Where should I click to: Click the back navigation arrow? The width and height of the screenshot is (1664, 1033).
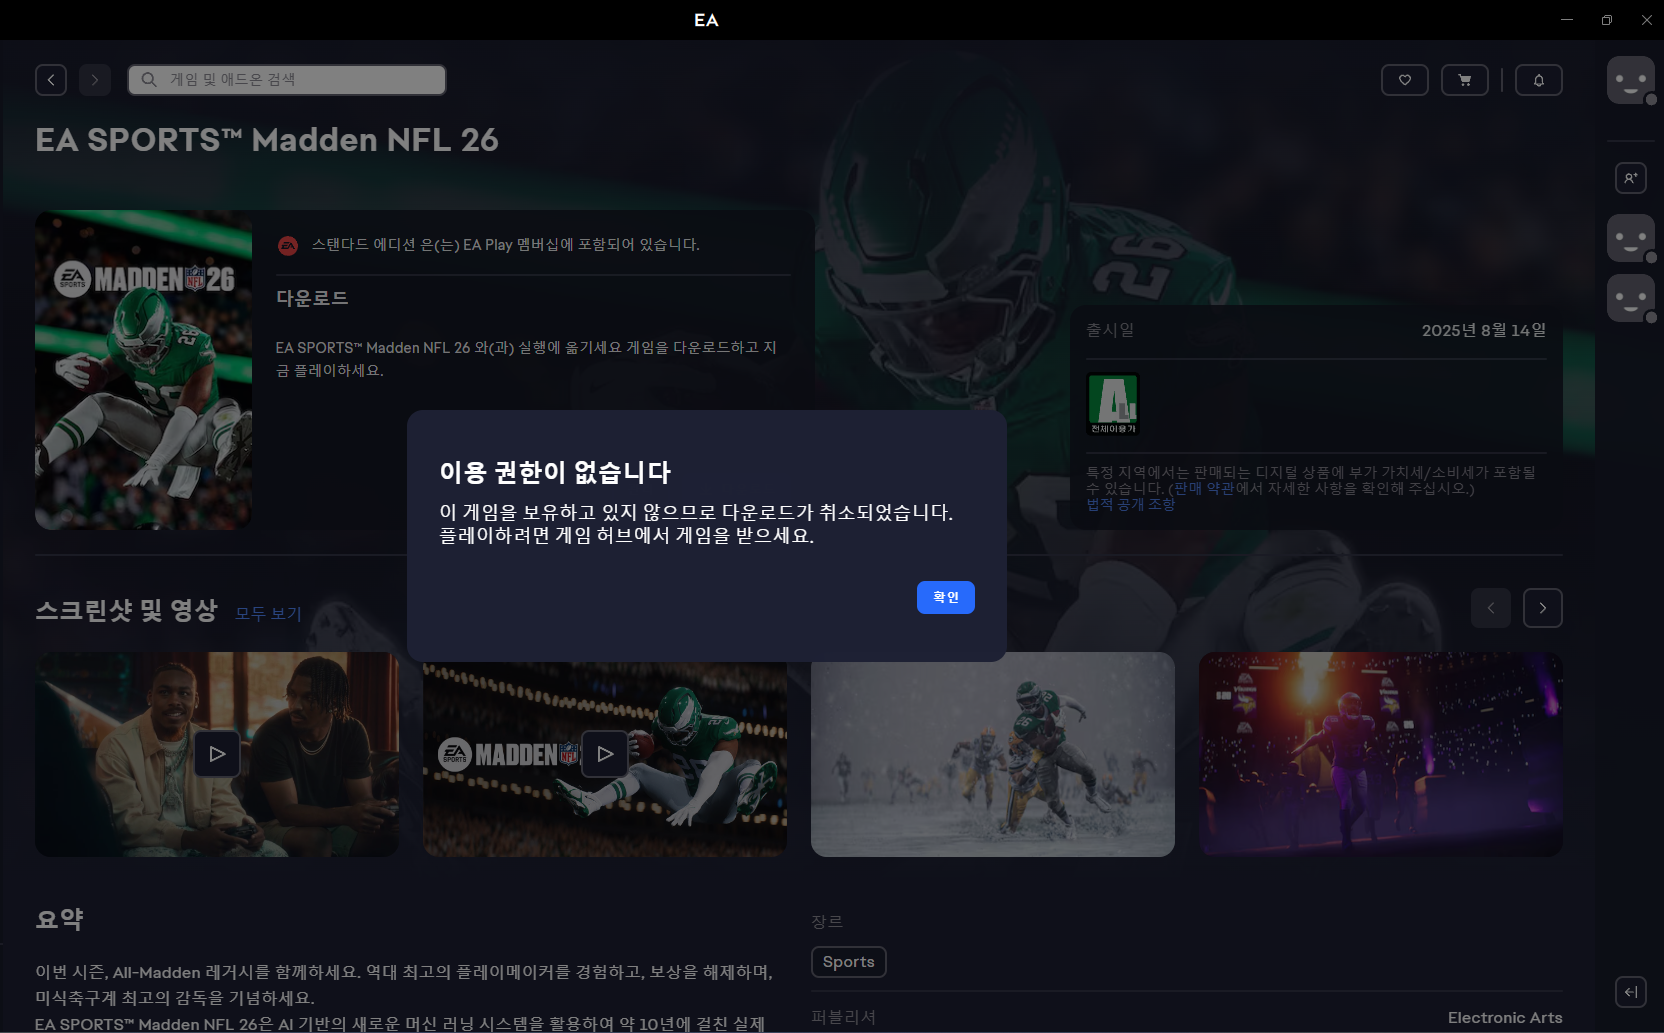click(x=51, y=80)
